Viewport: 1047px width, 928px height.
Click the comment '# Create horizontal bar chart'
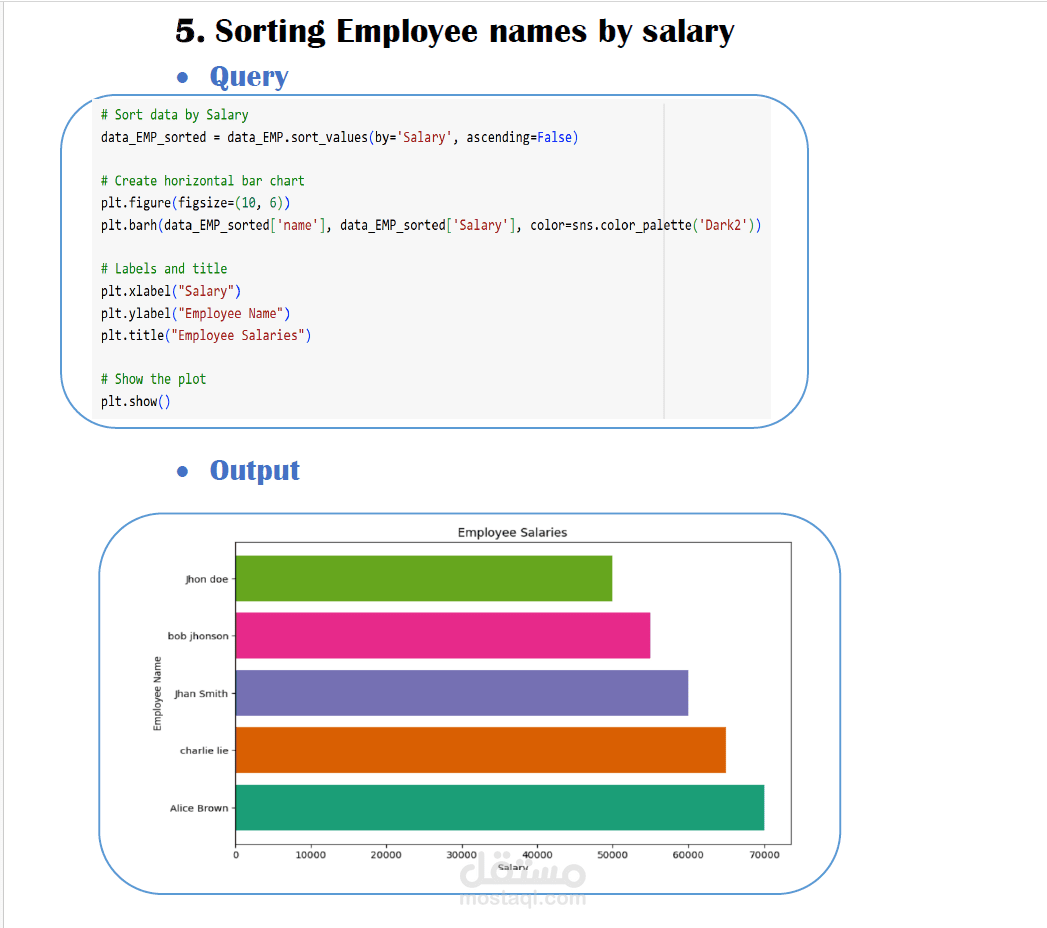202,181
